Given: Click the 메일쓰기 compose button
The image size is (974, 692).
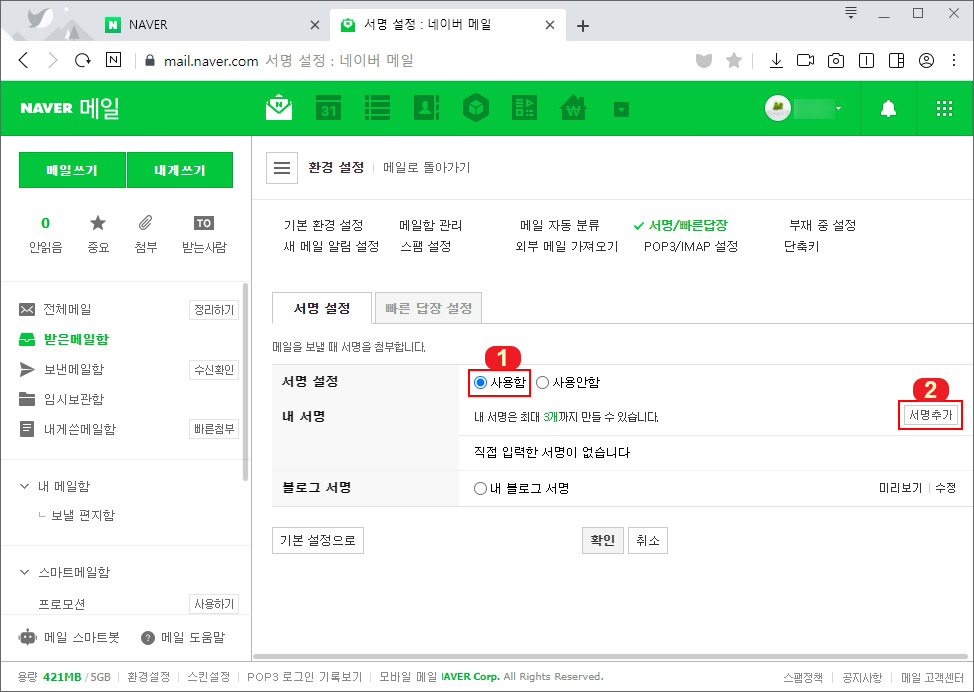Looking at the screenshot, I should coord(72,169).
